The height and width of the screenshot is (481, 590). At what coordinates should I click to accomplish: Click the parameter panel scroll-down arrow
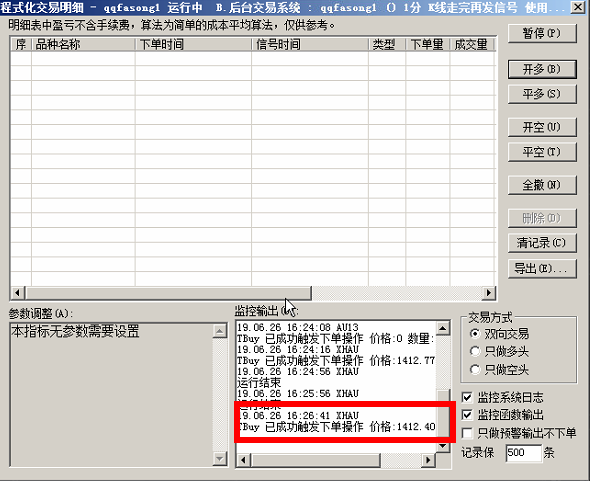[x=219, y=458]
